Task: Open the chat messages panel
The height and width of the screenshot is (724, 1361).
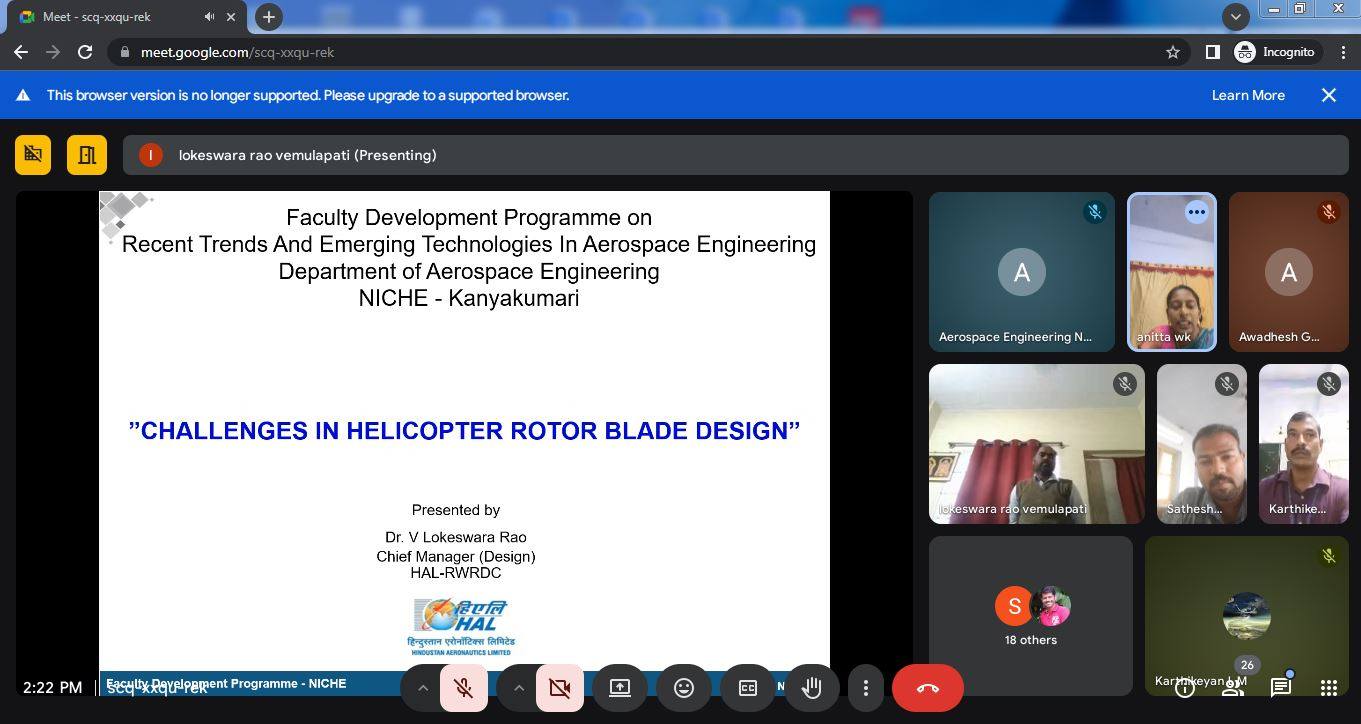Action: click(1280, 688)
